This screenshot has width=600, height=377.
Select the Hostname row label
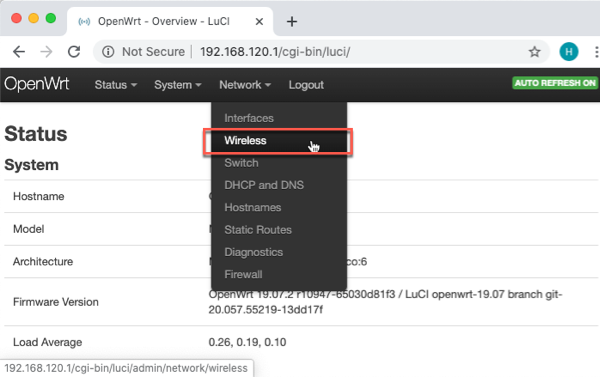[39, 196]
